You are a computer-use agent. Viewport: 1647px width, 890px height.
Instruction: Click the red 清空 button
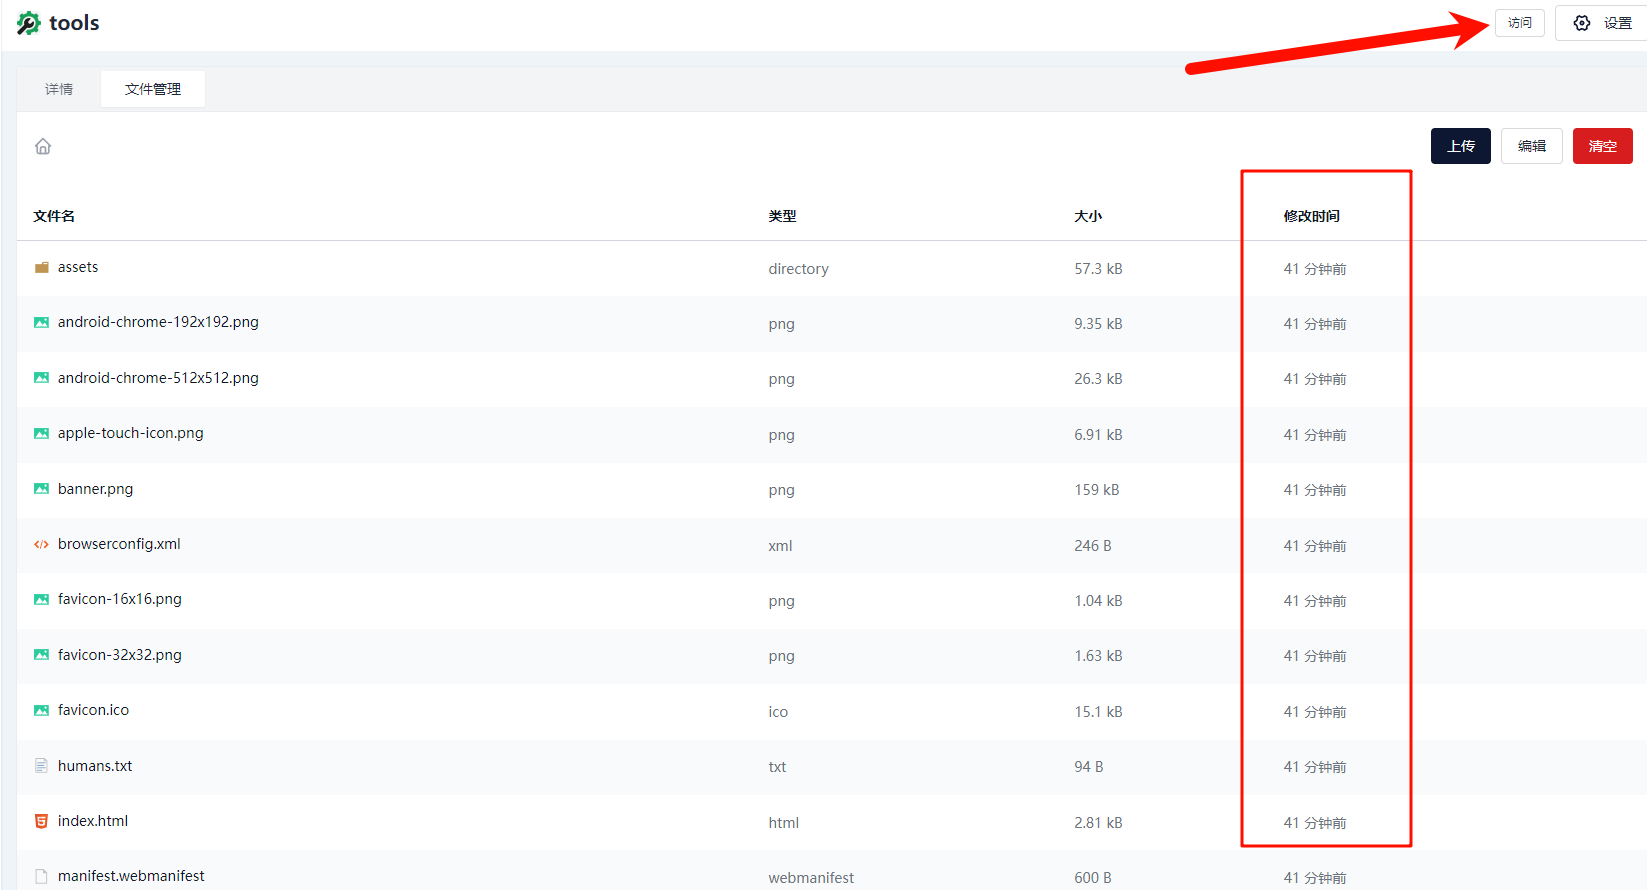tap(1602, 146)
